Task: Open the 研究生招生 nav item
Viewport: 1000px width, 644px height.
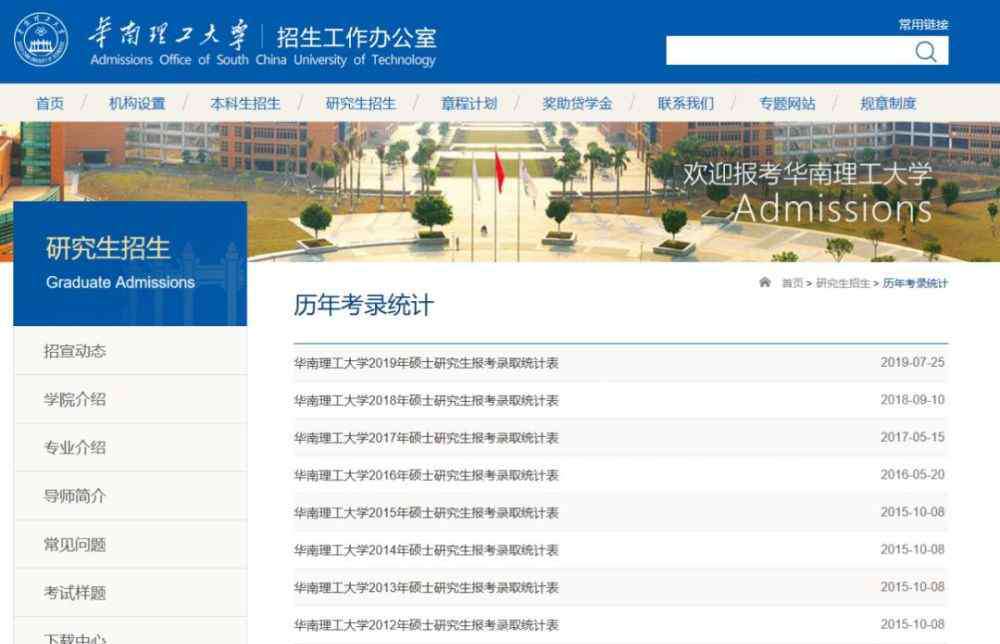Action: (x=361, y=103)
